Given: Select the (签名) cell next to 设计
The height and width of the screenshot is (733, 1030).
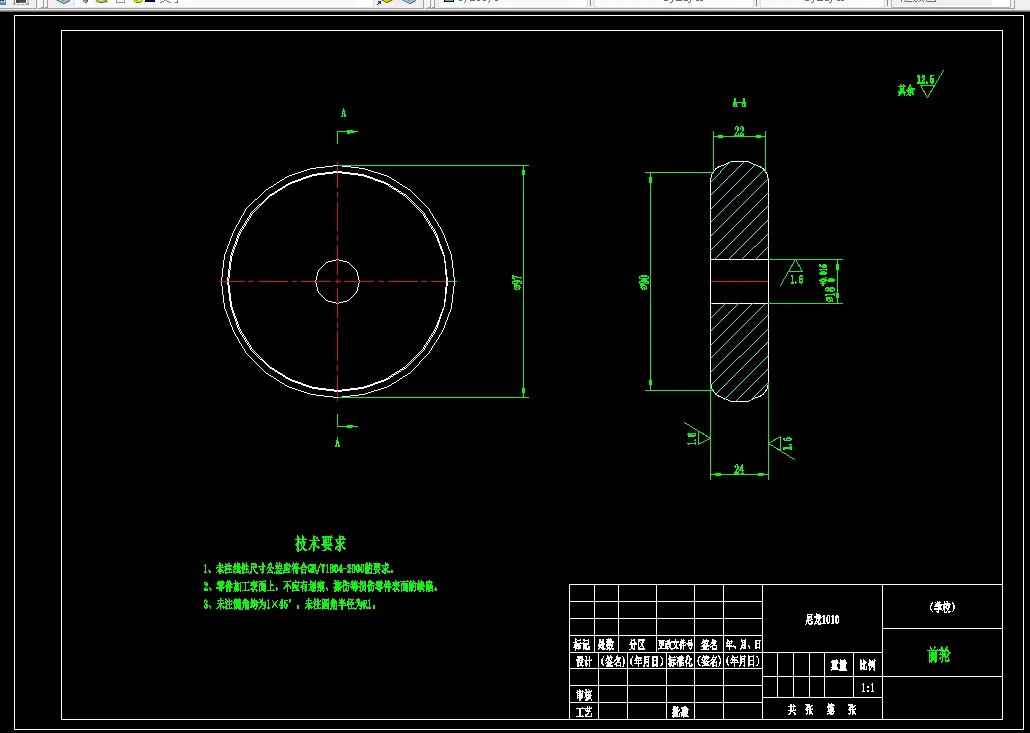Looking at the screenshot, I should (612, 661).
